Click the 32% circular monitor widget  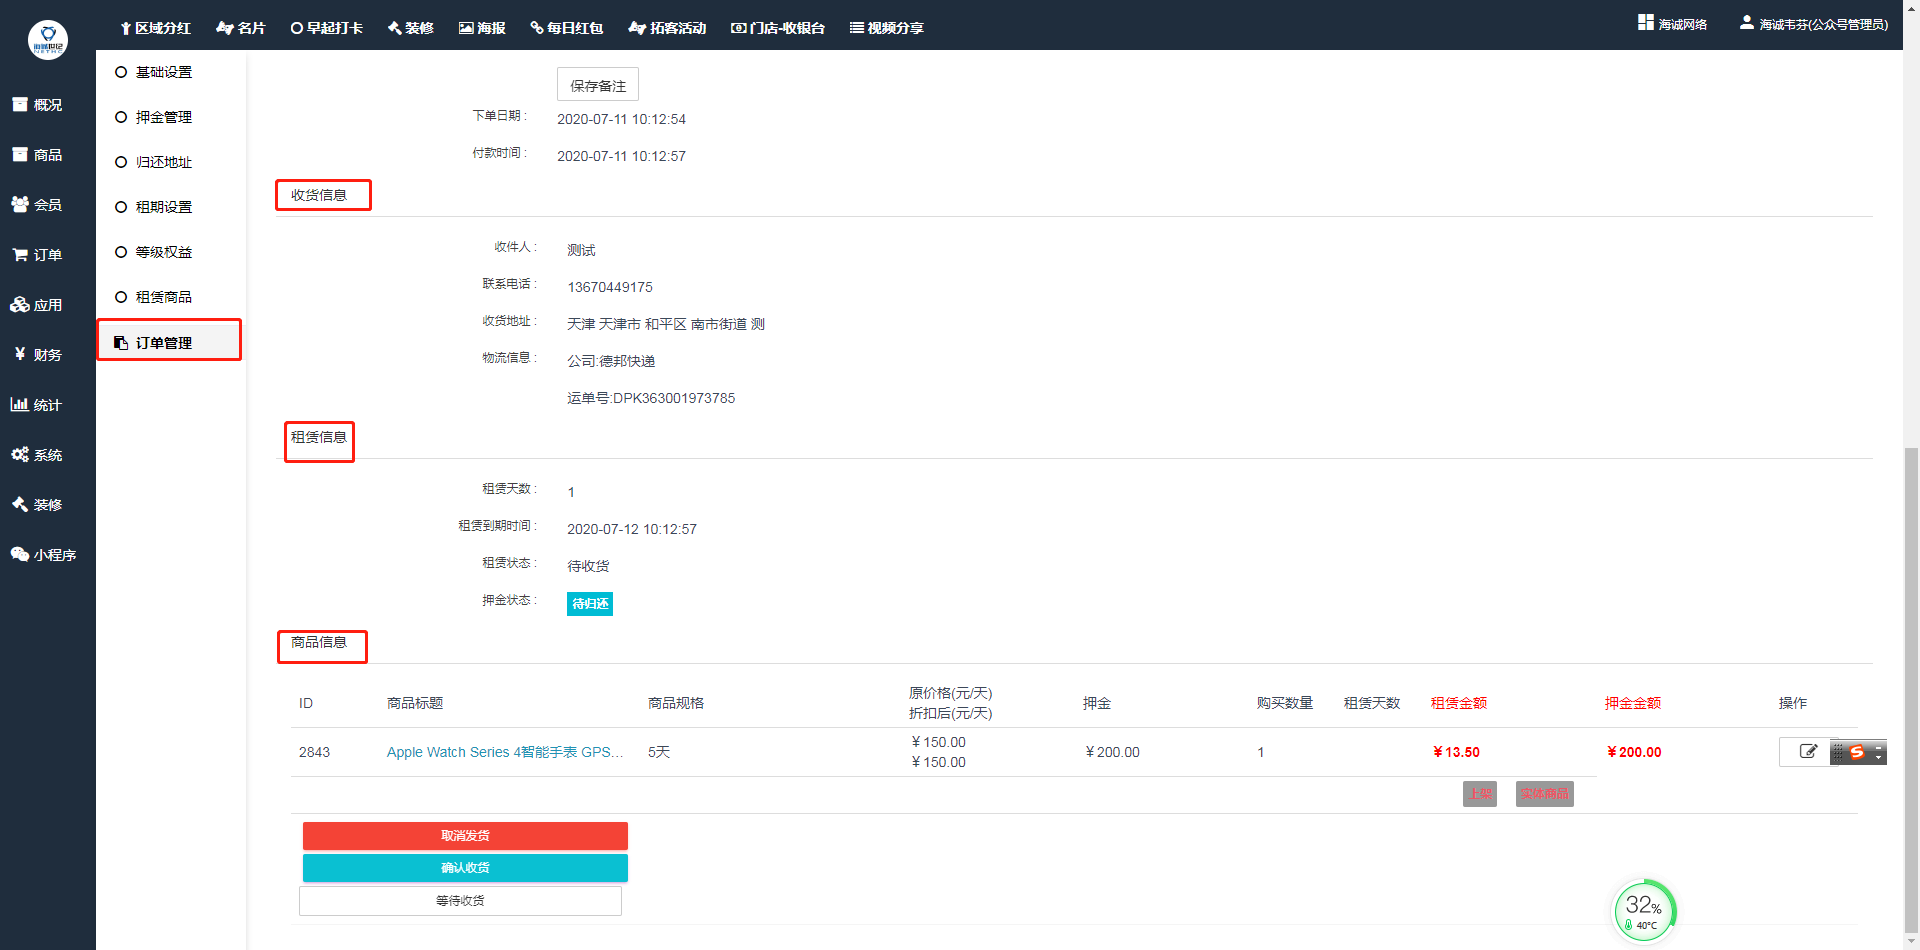click(1644, 911)
